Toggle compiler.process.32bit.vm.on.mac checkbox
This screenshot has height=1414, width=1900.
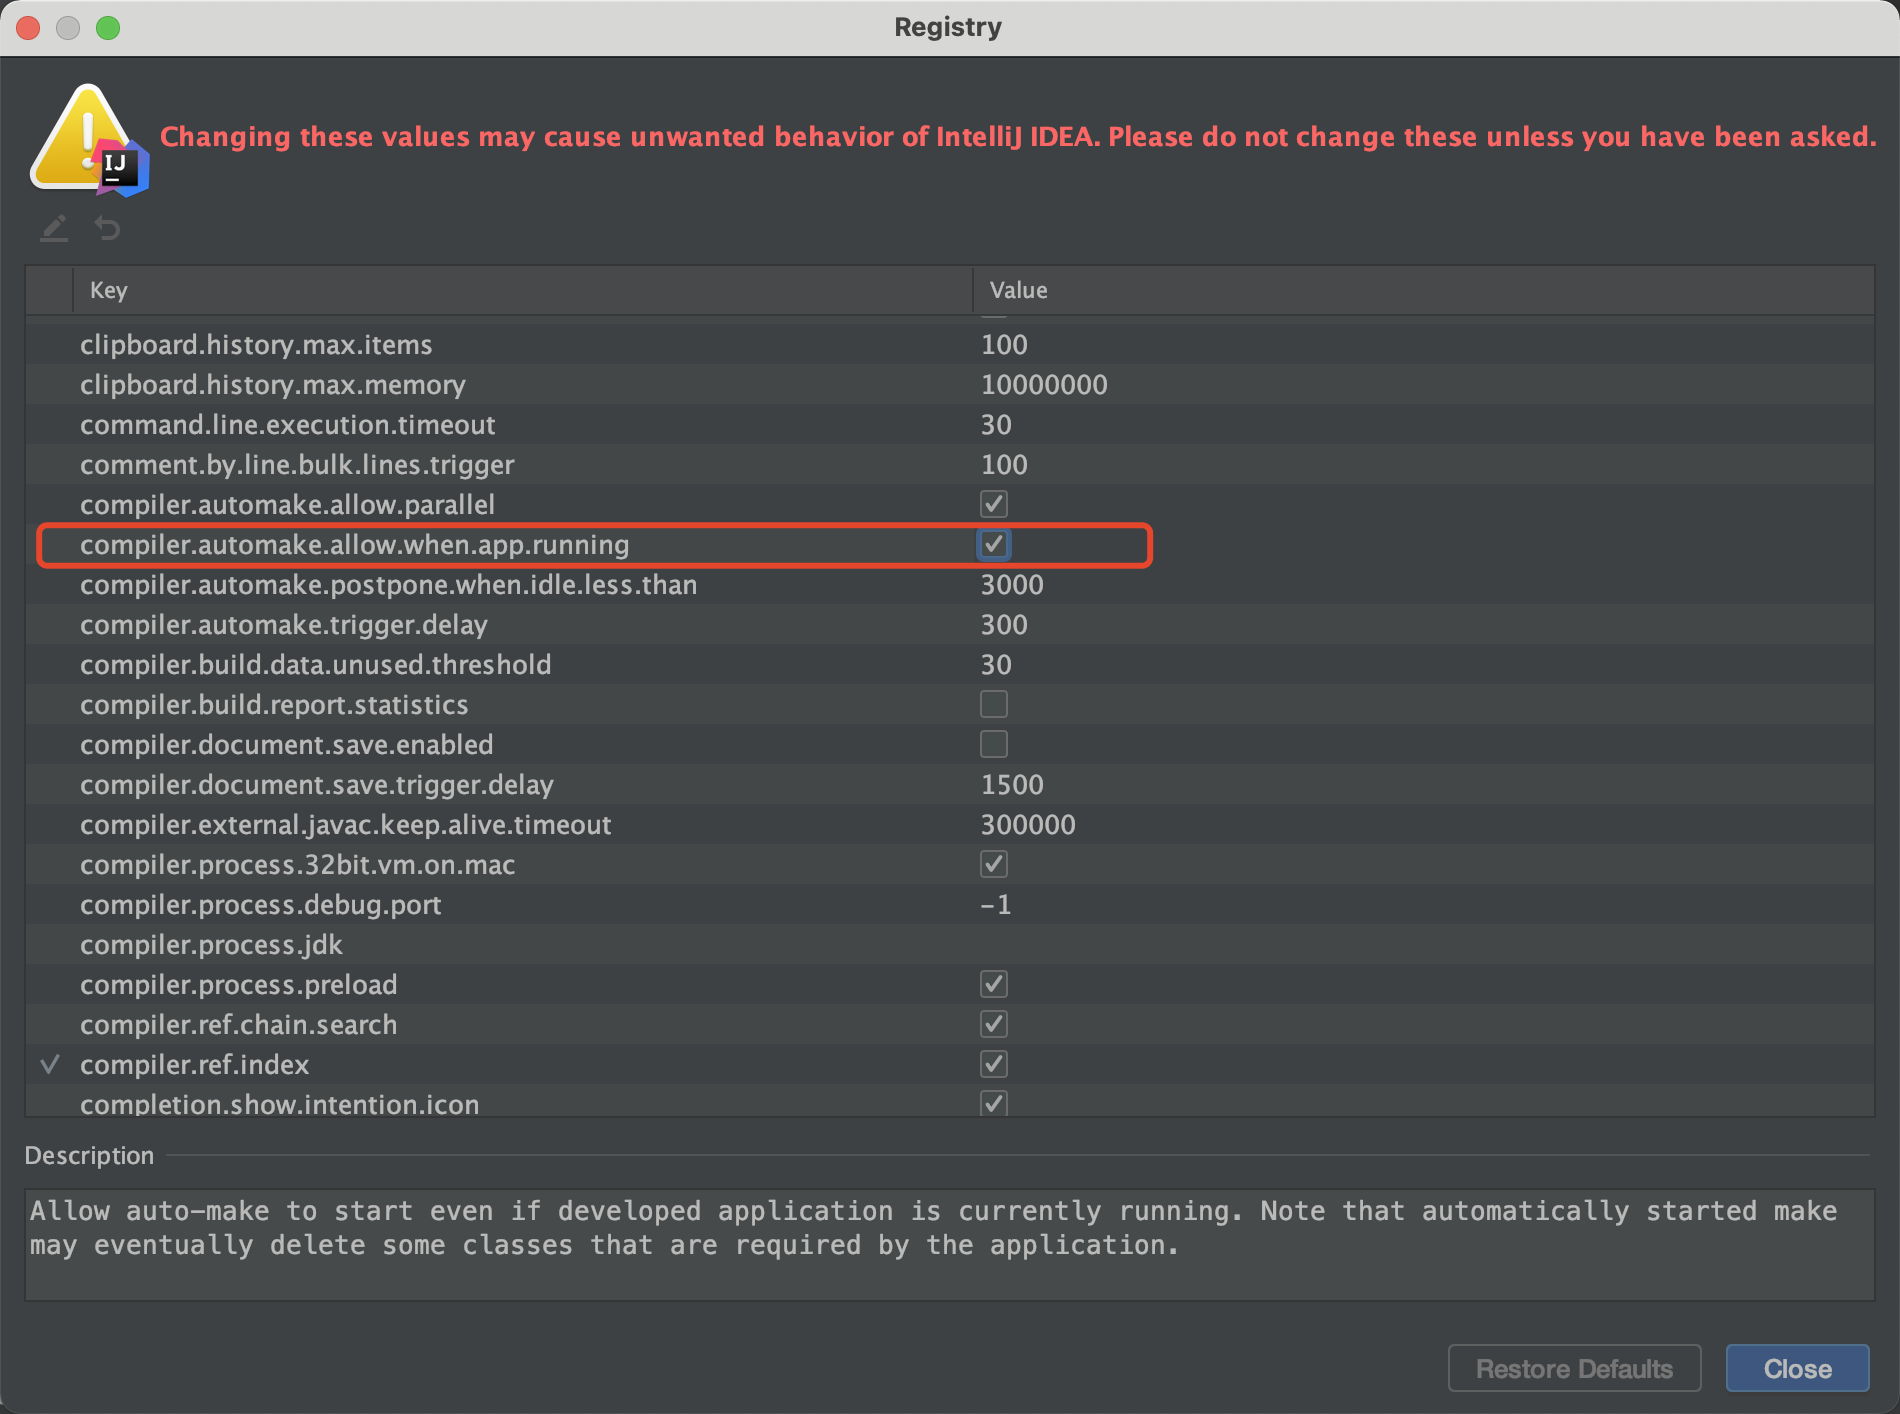point(993,864)
